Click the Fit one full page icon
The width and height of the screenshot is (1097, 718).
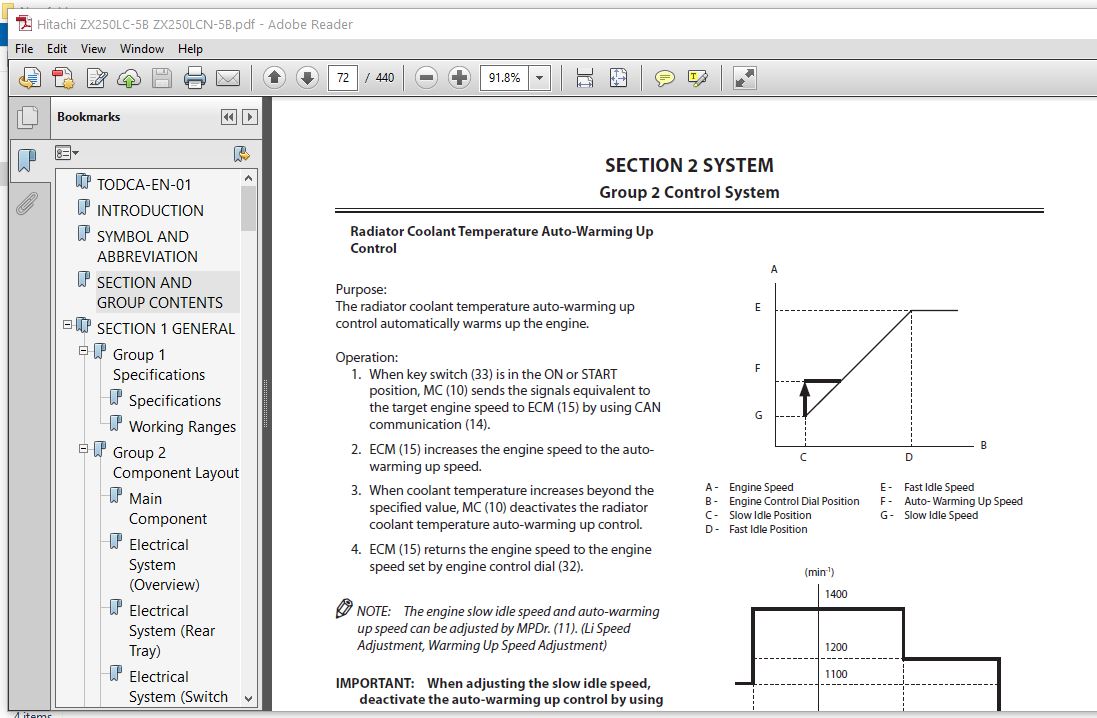point(618,78)
